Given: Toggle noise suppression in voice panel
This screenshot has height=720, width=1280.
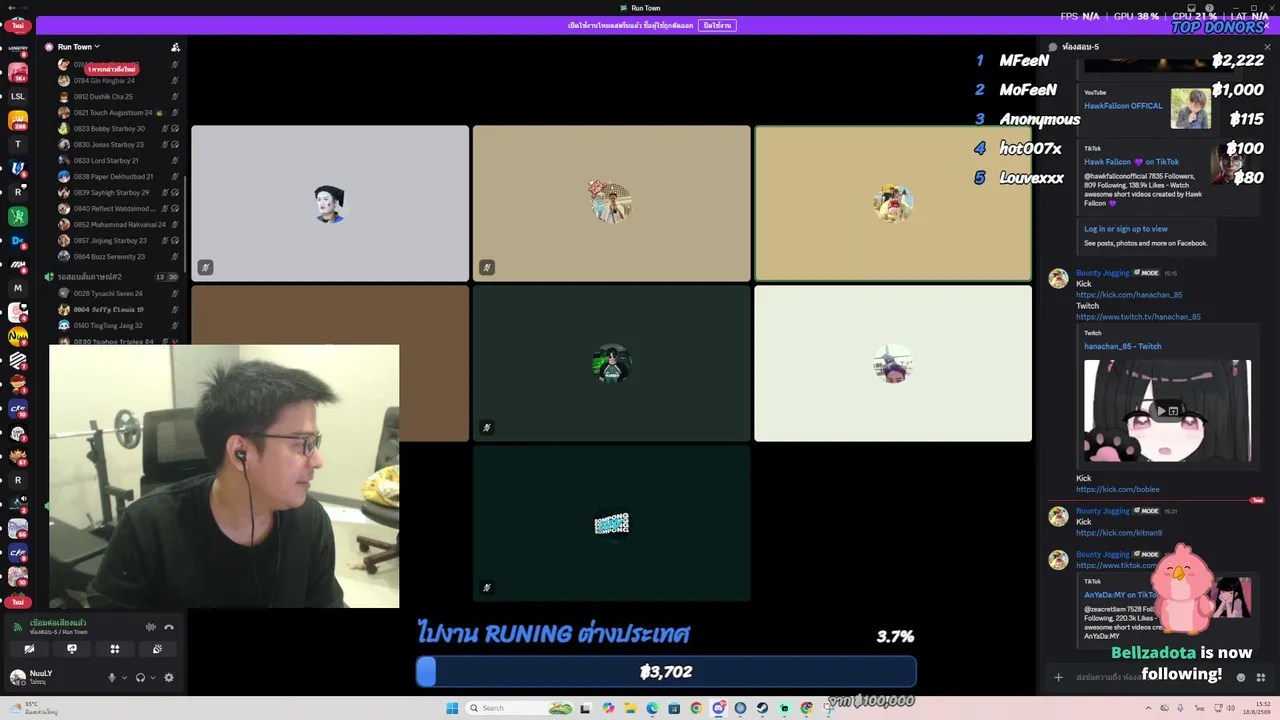Looking at the screenshot, I should 151,627.
